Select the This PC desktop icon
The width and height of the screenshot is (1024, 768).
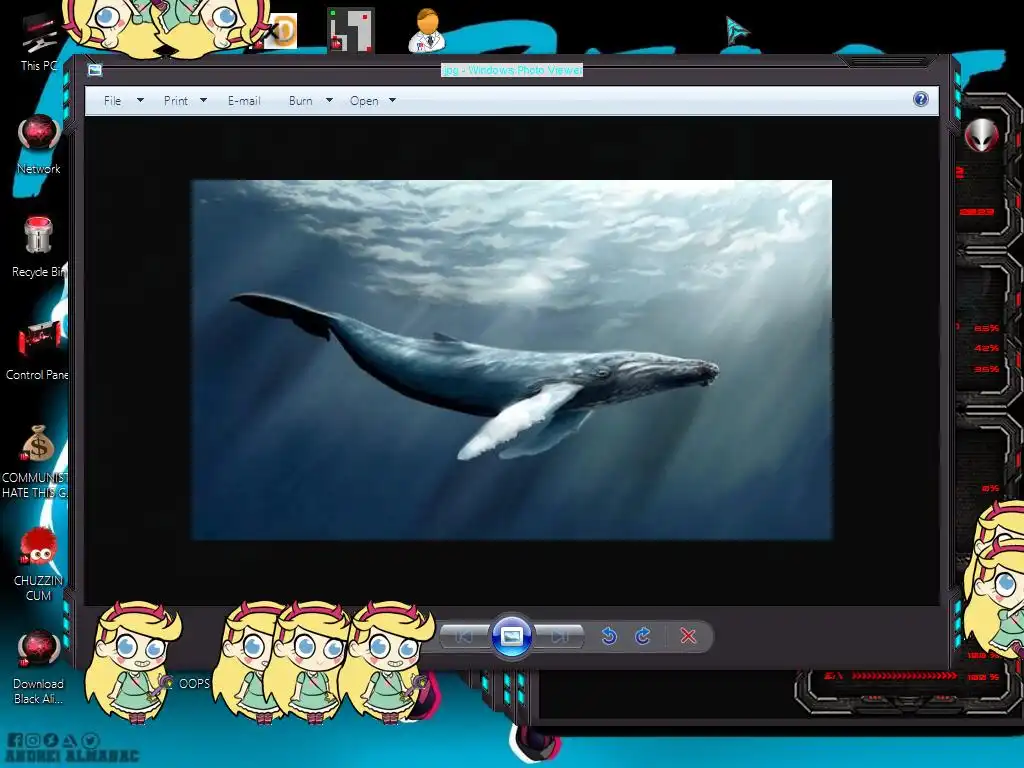(x=38, y=43)
